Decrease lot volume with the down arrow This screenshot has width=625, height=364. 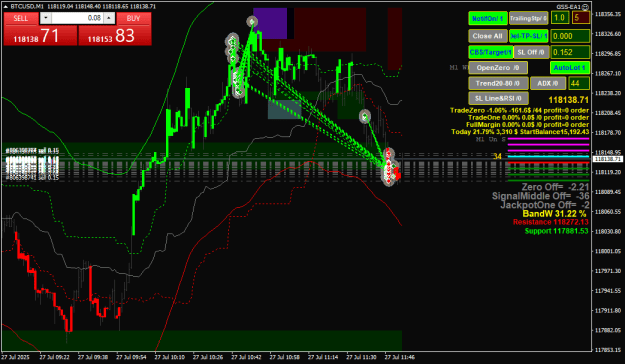[45, 18]
